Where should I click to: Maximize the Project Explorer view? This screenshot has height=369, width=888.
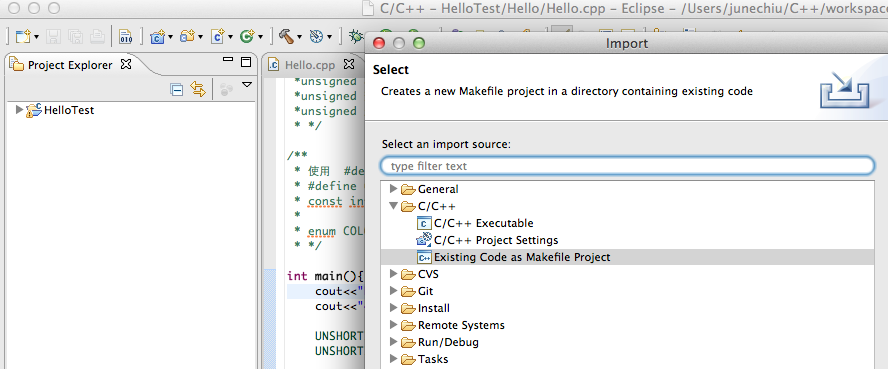click(246, 62)
